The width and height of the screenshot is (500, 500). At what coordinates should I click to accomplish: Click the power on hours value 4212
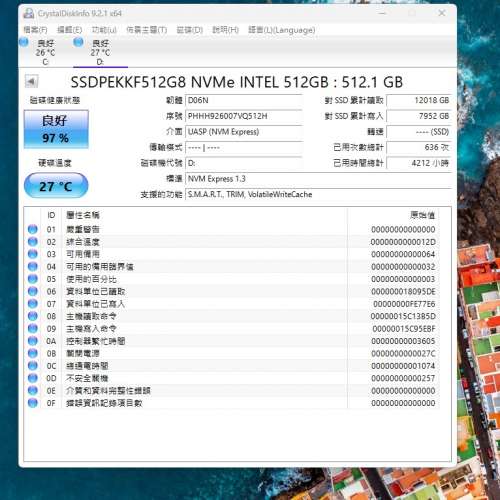point(419,163)
